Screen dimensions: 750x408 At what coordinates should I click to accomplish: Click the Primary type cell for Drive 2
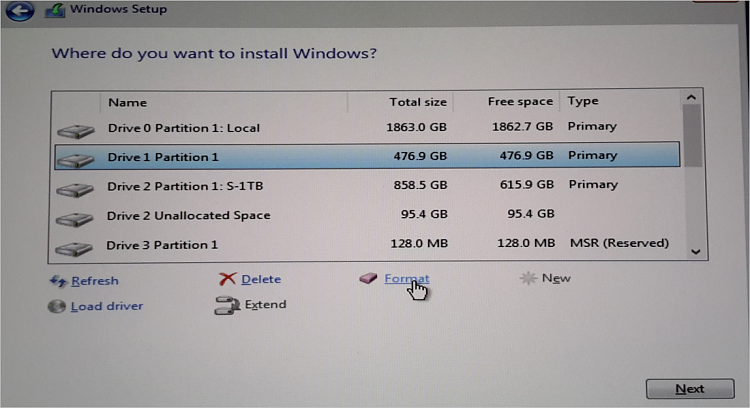point(593,185)
